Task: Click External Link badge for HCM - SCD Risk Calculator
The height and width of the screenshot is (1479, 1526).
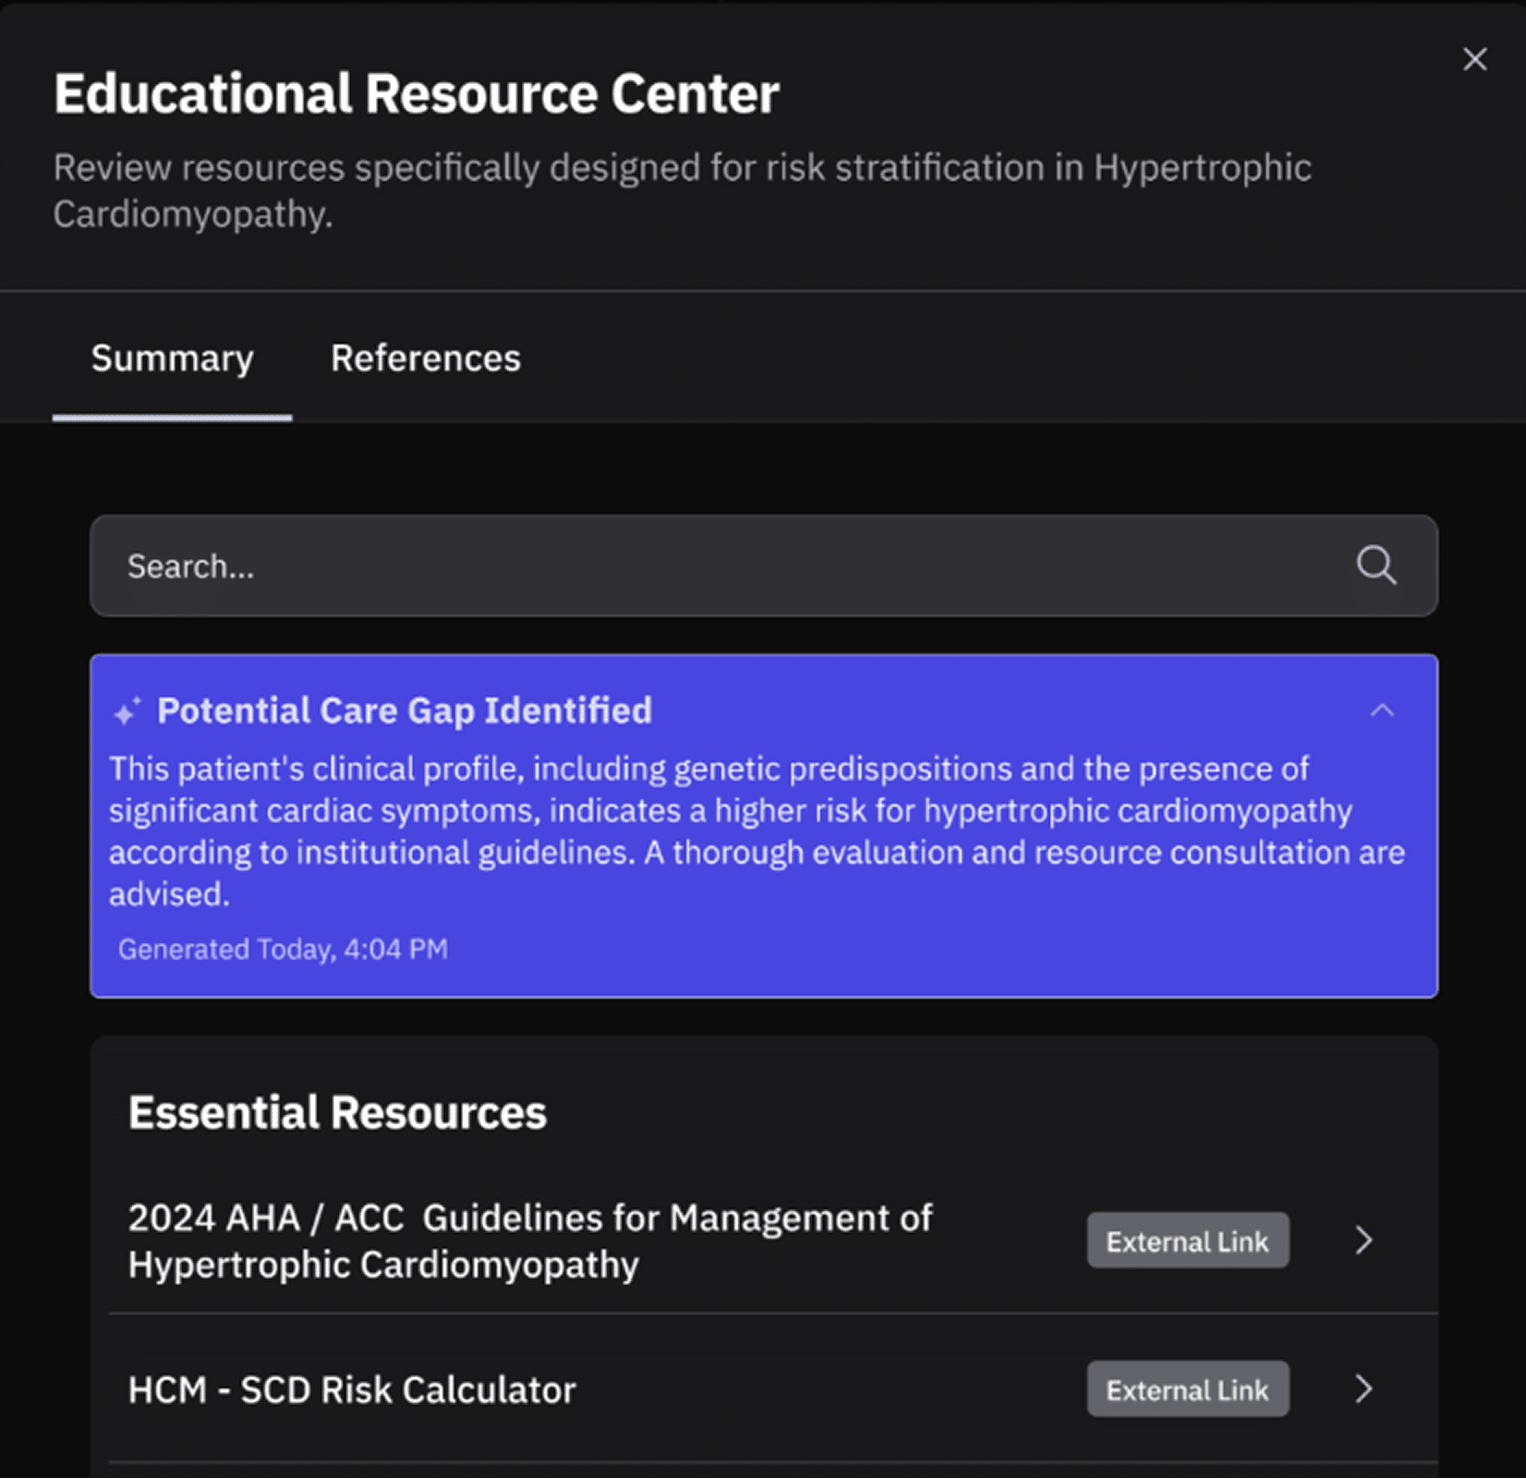Action: click(1187, 1390)
